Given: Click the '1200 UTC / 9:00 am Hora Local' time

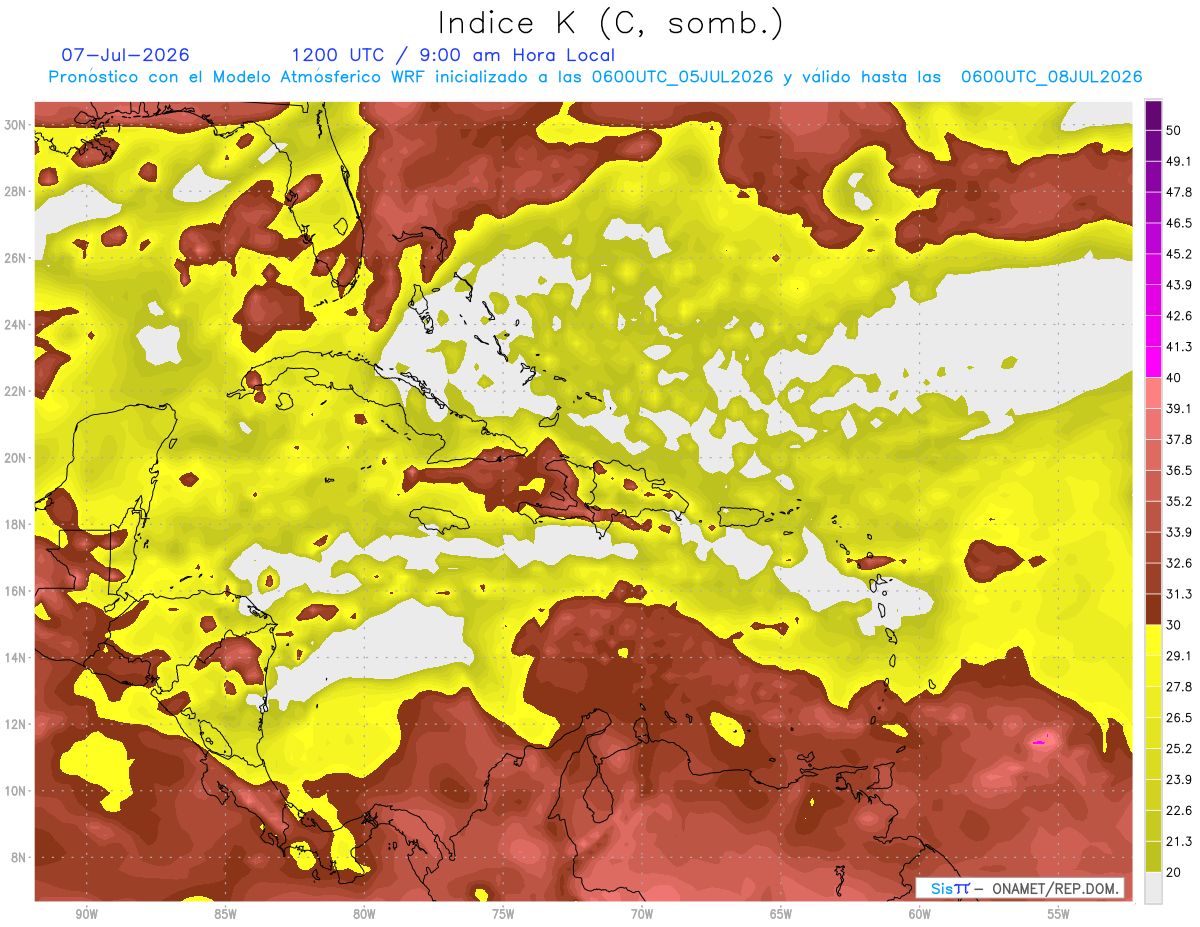Looking at the screenshot, I should [x=453, y=56].
